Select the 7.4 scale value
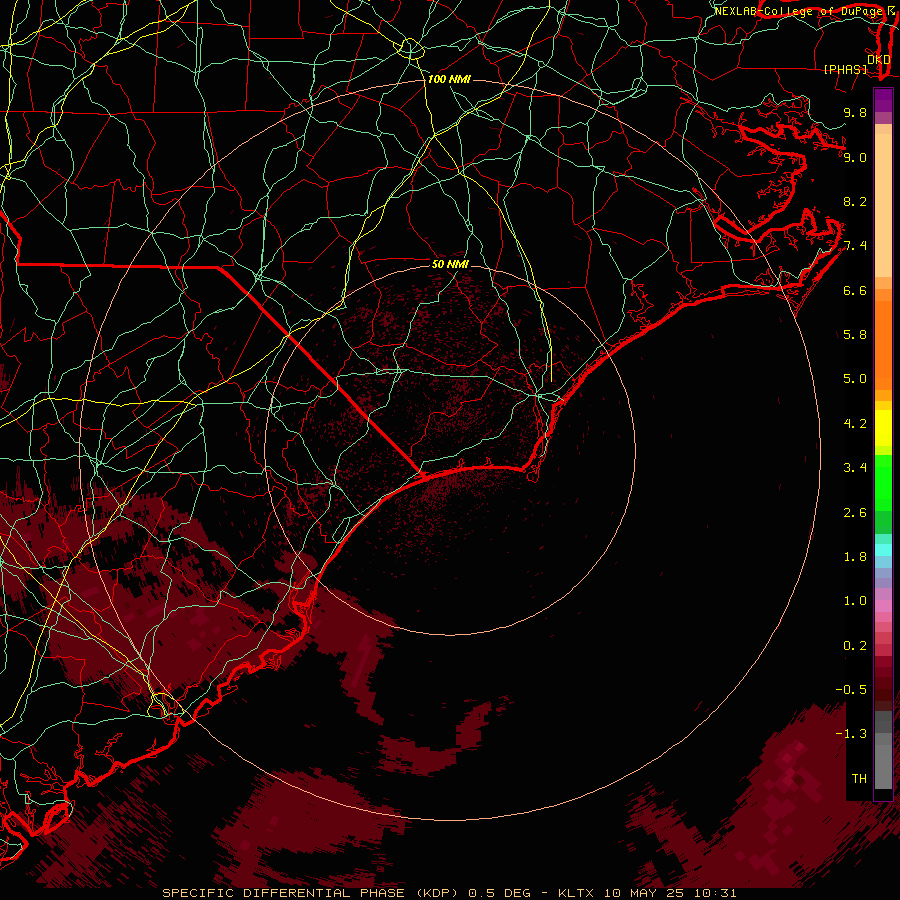The image size is (900, 900). 855,246
